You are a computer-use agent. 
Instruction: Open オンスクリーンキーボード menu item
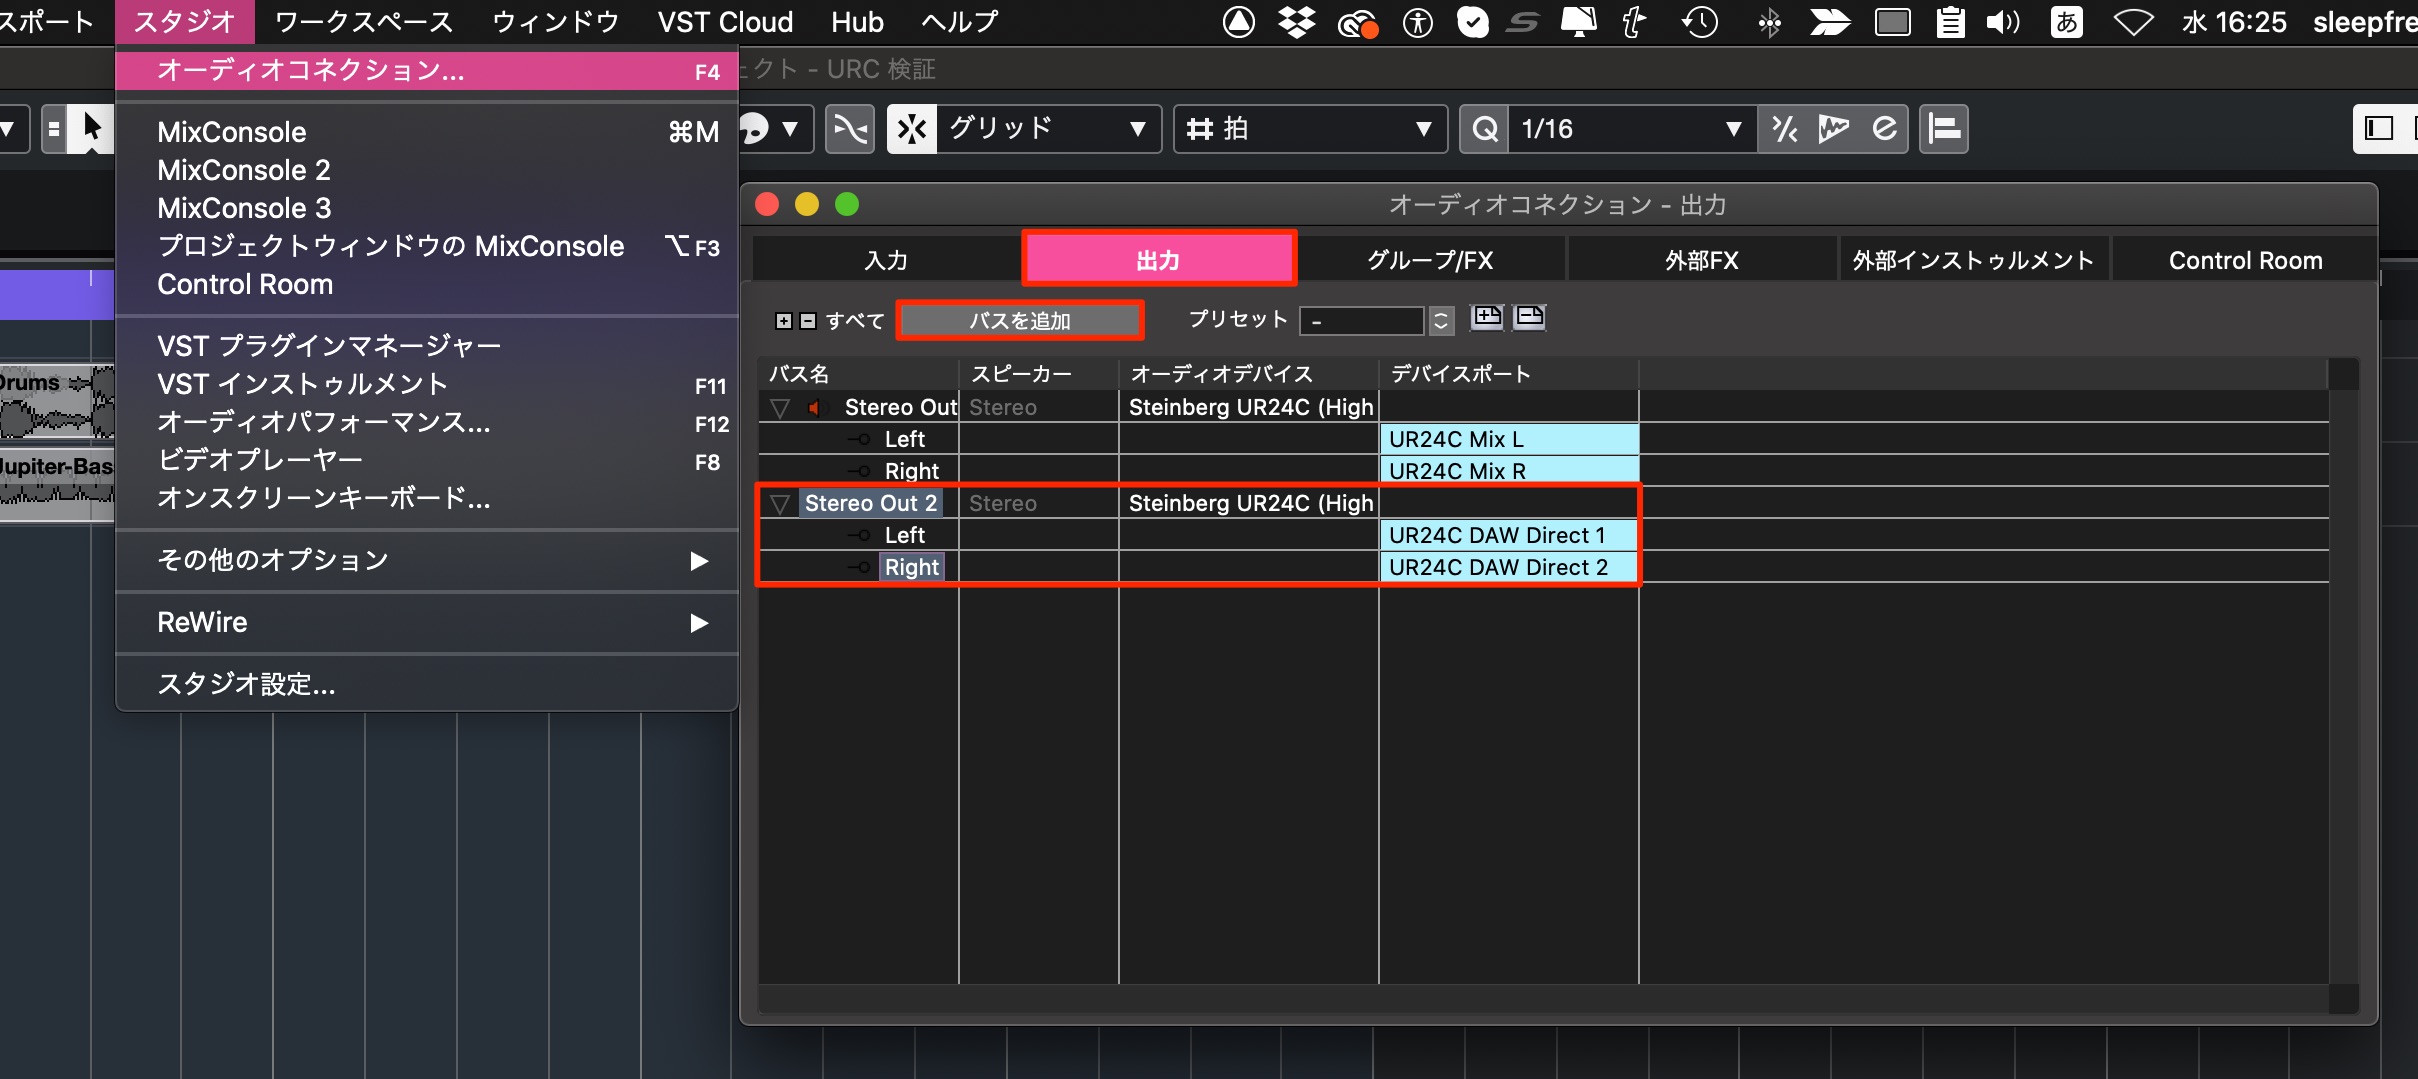(427, 498)
